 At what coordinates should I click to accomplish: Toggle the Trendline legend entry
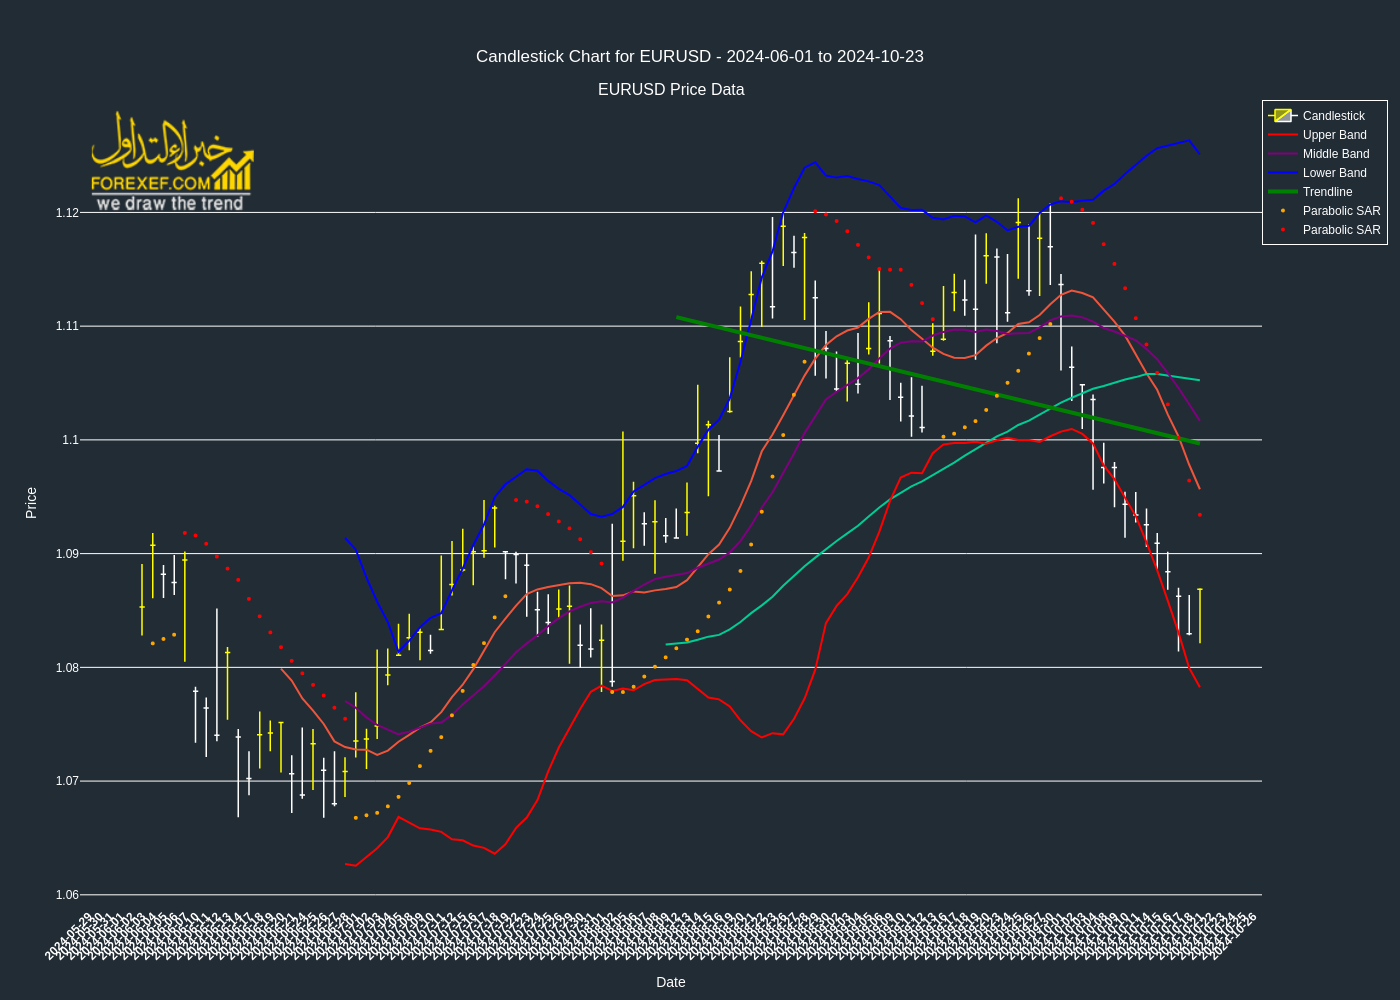[x=1324, y=192]
